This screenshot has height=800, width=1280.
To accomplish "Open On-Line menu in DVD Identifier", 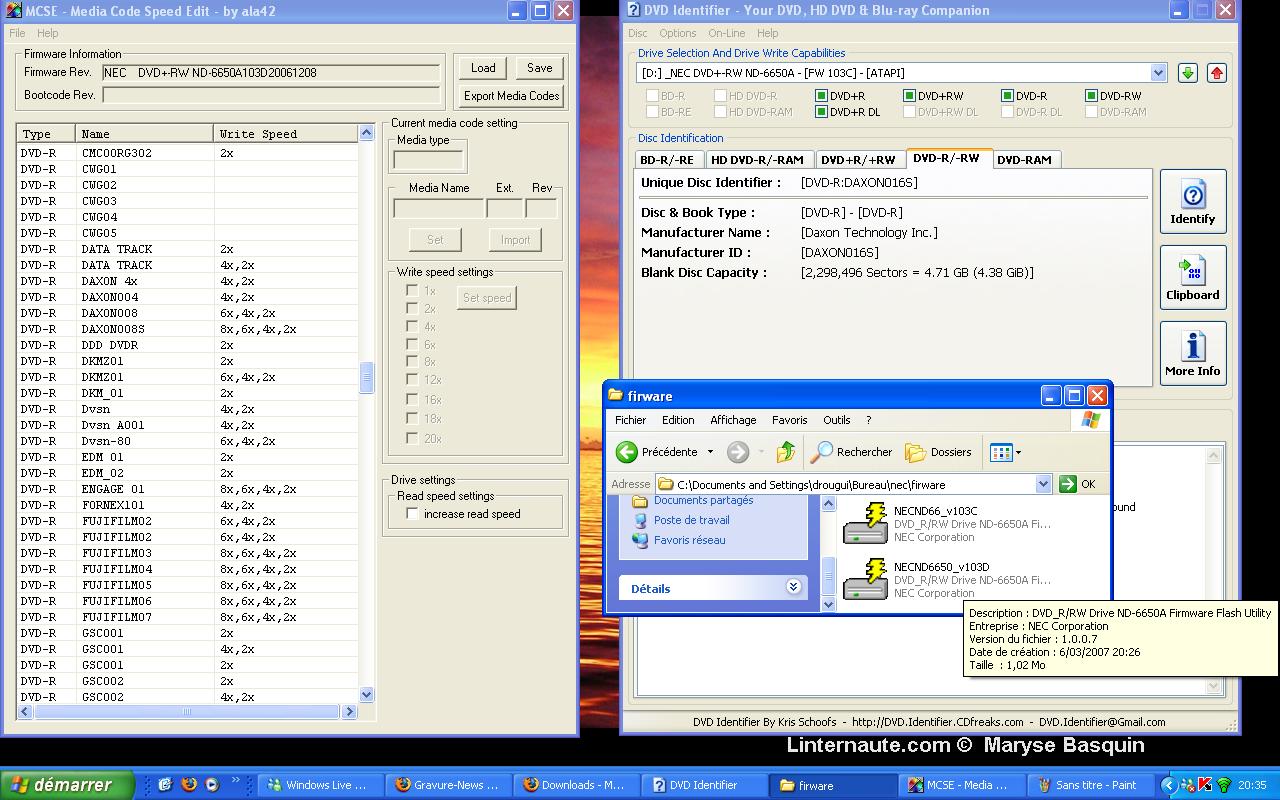I will click(726, 33).
